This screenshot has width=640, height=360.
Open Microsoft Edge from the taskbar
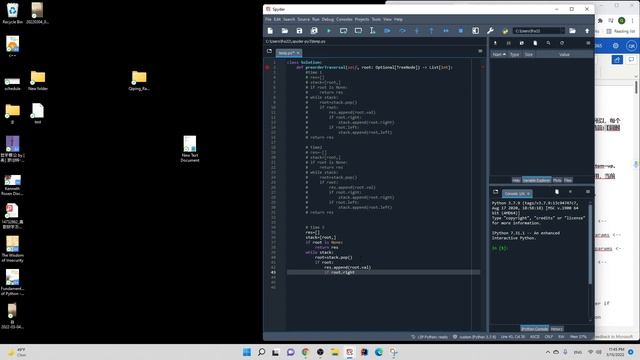[379, 352]
